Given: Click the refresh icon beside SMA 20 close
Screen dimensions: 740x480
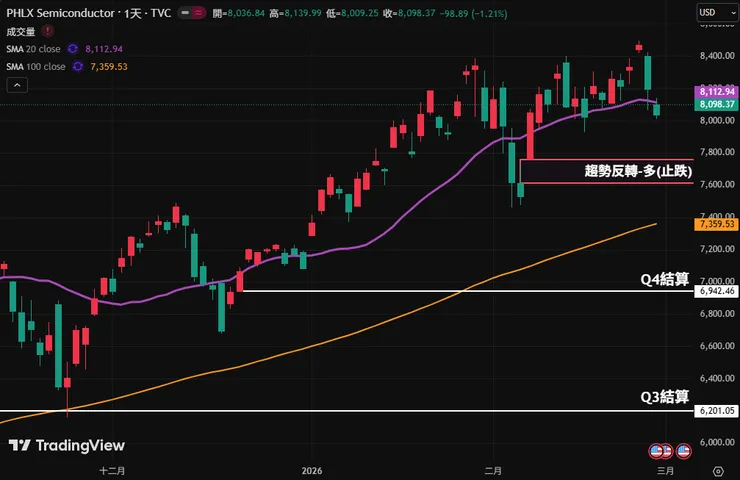Looking at the screenshot, I should (73, 49).
